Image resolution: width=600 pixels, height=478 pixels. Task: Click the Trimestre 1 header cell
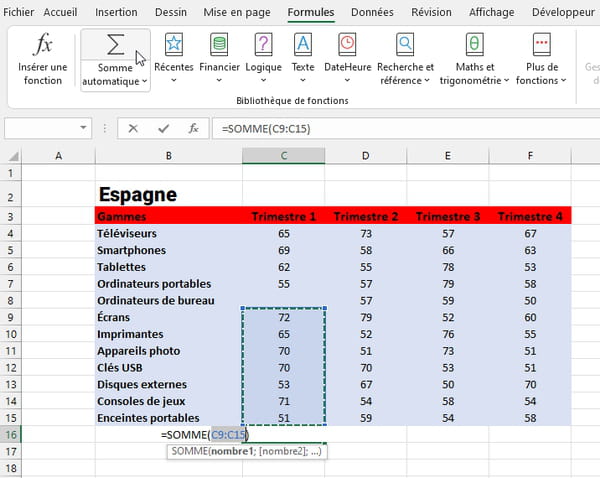coord(284,216)
